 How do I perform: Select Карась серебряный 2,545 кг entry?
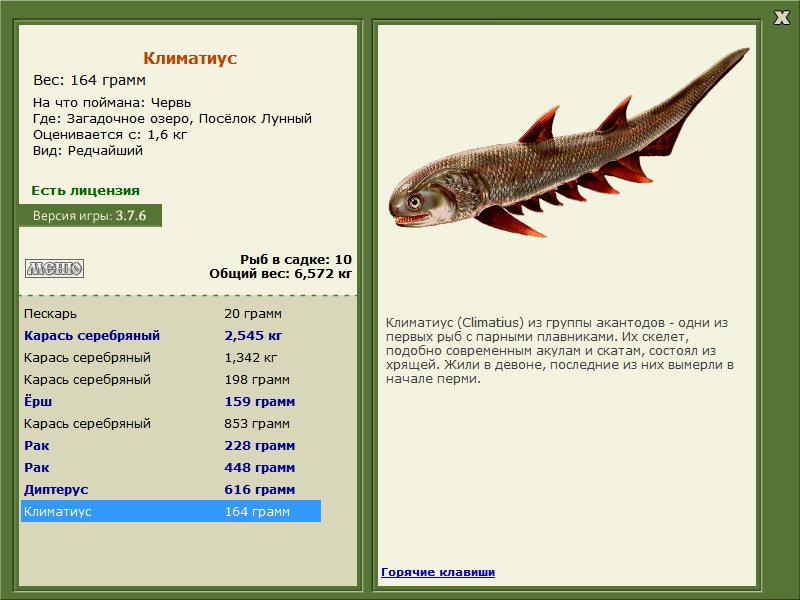point(171,335)
